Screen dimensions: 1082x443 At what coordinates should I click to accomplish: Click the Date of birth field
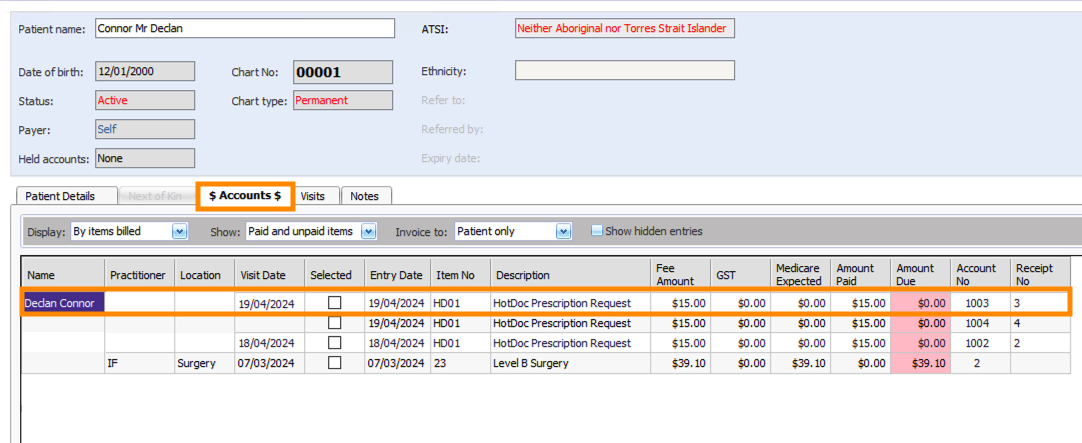pos(145,71)
